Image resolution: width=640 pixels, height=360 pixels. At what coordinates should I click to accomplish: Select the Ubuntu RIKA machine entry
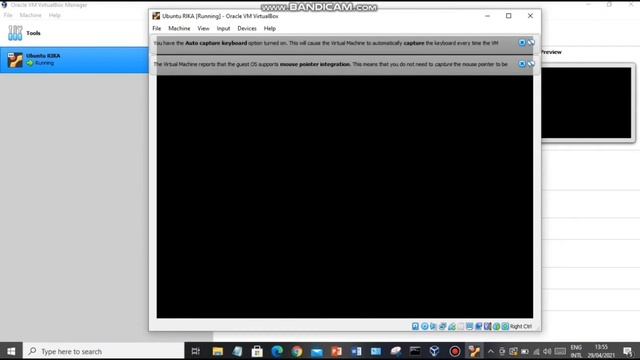[x=74, y=60]
